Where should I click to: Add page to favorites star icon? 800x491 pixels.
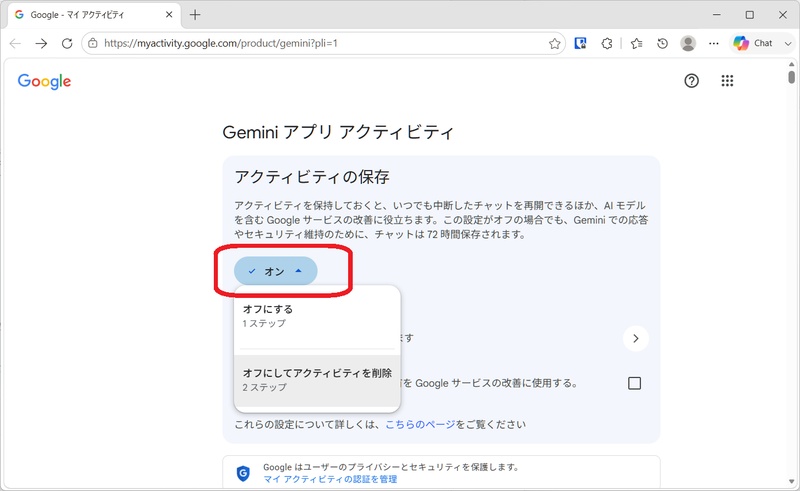[555, 43]
